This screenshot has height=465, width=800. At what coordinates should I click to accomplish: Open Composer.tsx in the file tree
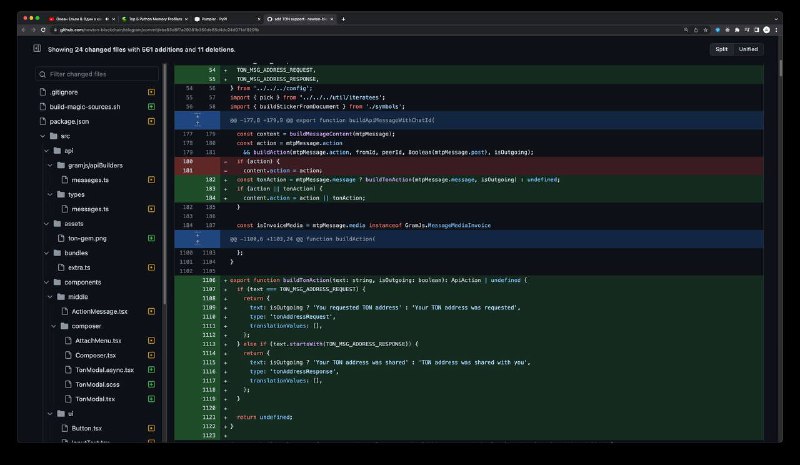click(x=95, y=355)
